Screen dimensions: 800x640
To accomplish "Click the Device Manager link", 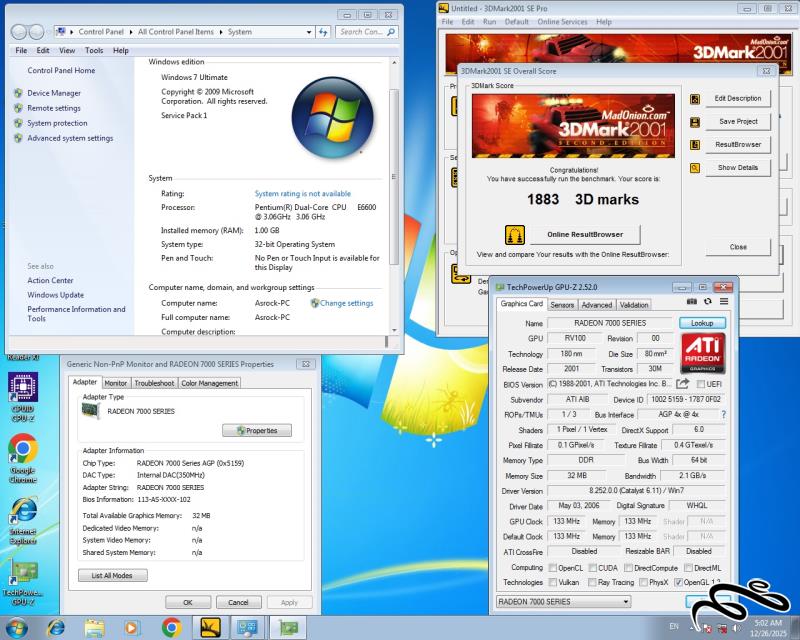I will point(54,93).
